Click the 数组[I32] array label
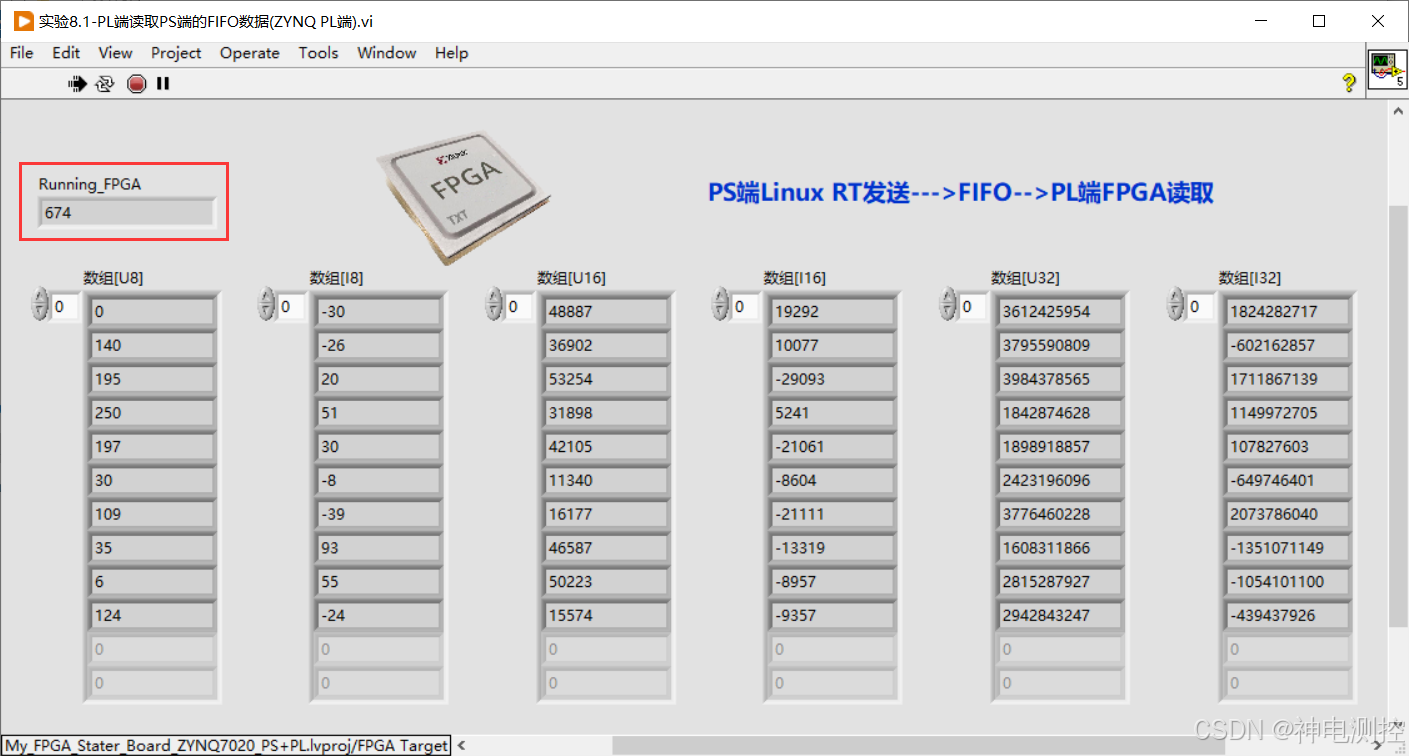Screen dimensions: 1409x756 coord(1249,278)
